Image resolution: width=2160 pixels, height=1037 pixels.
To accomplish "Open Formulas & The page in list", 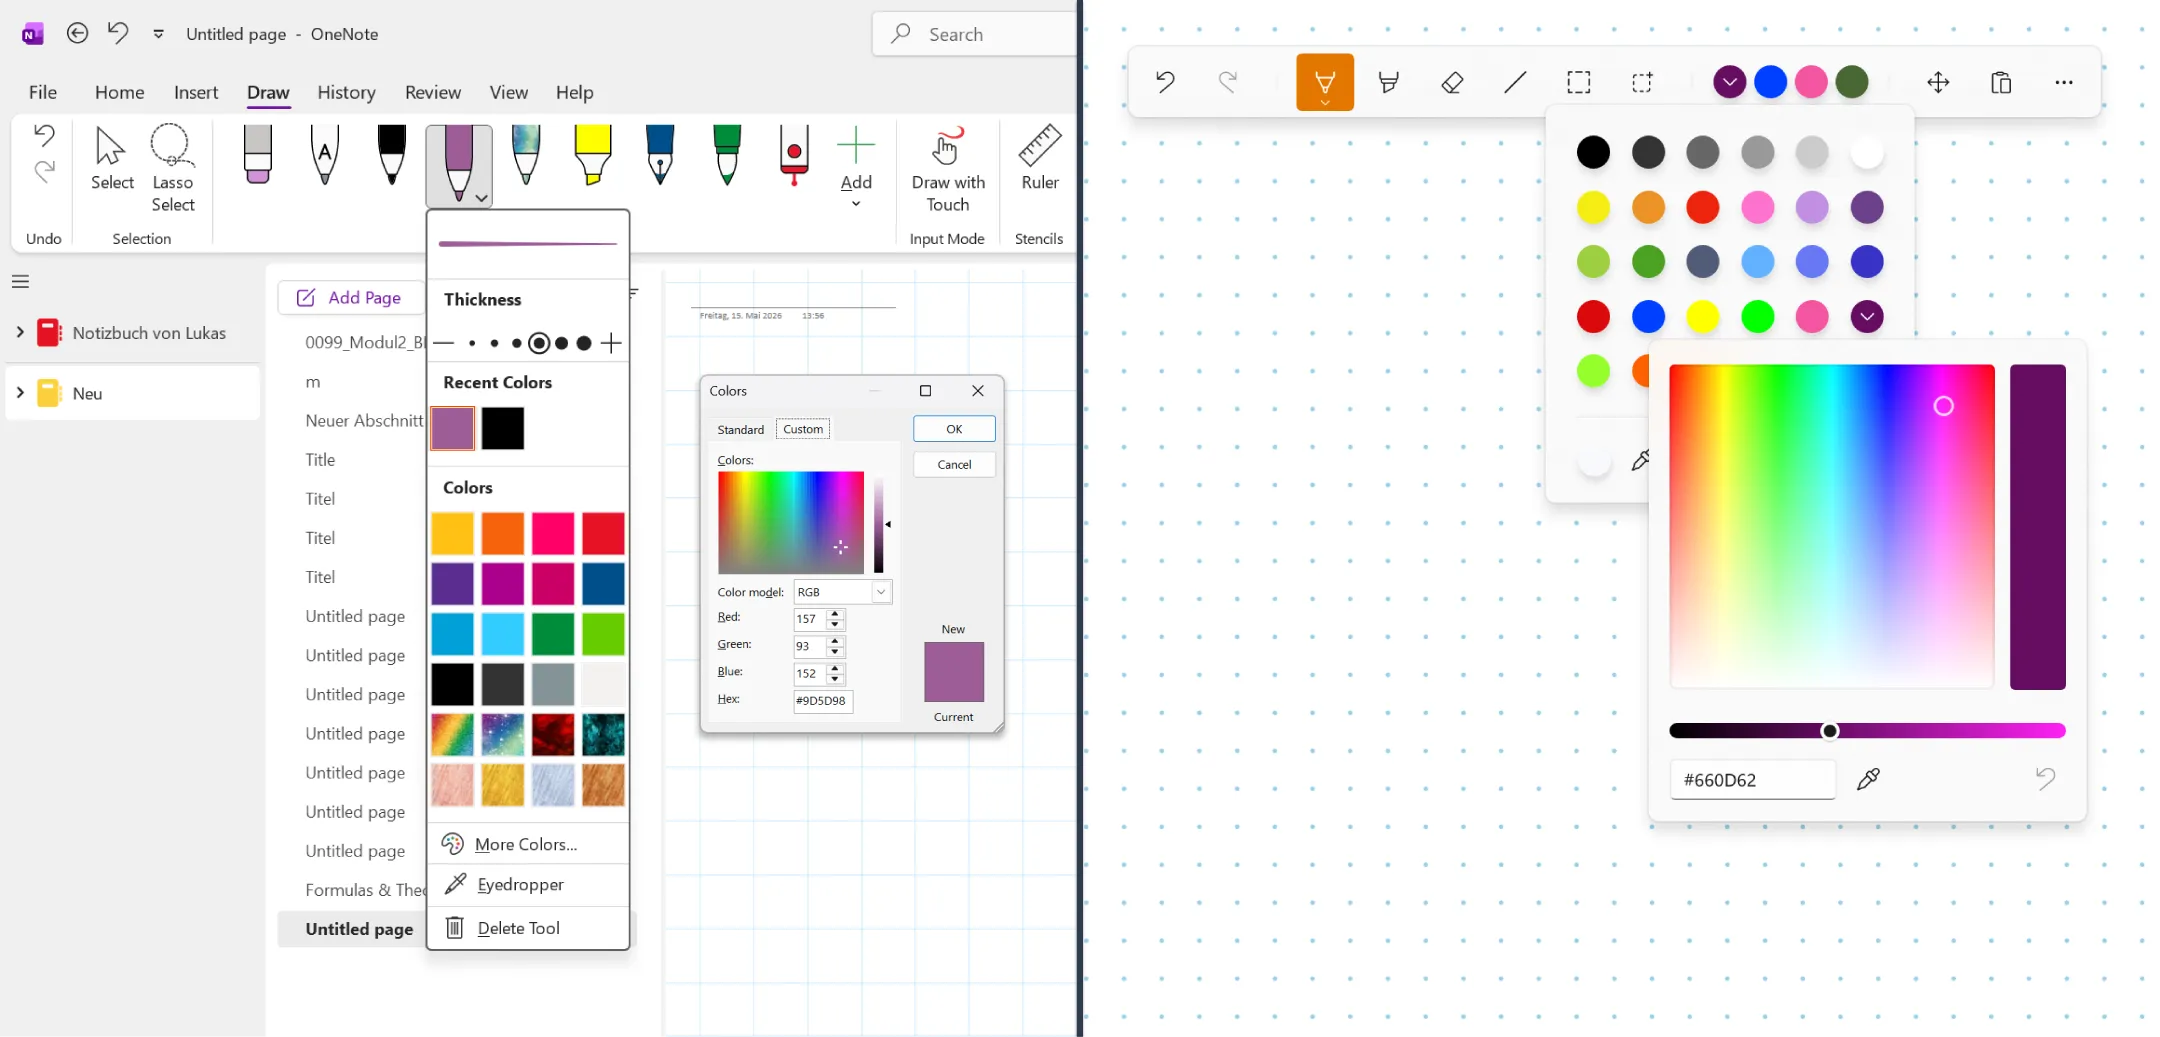I will tap(365, 889).
